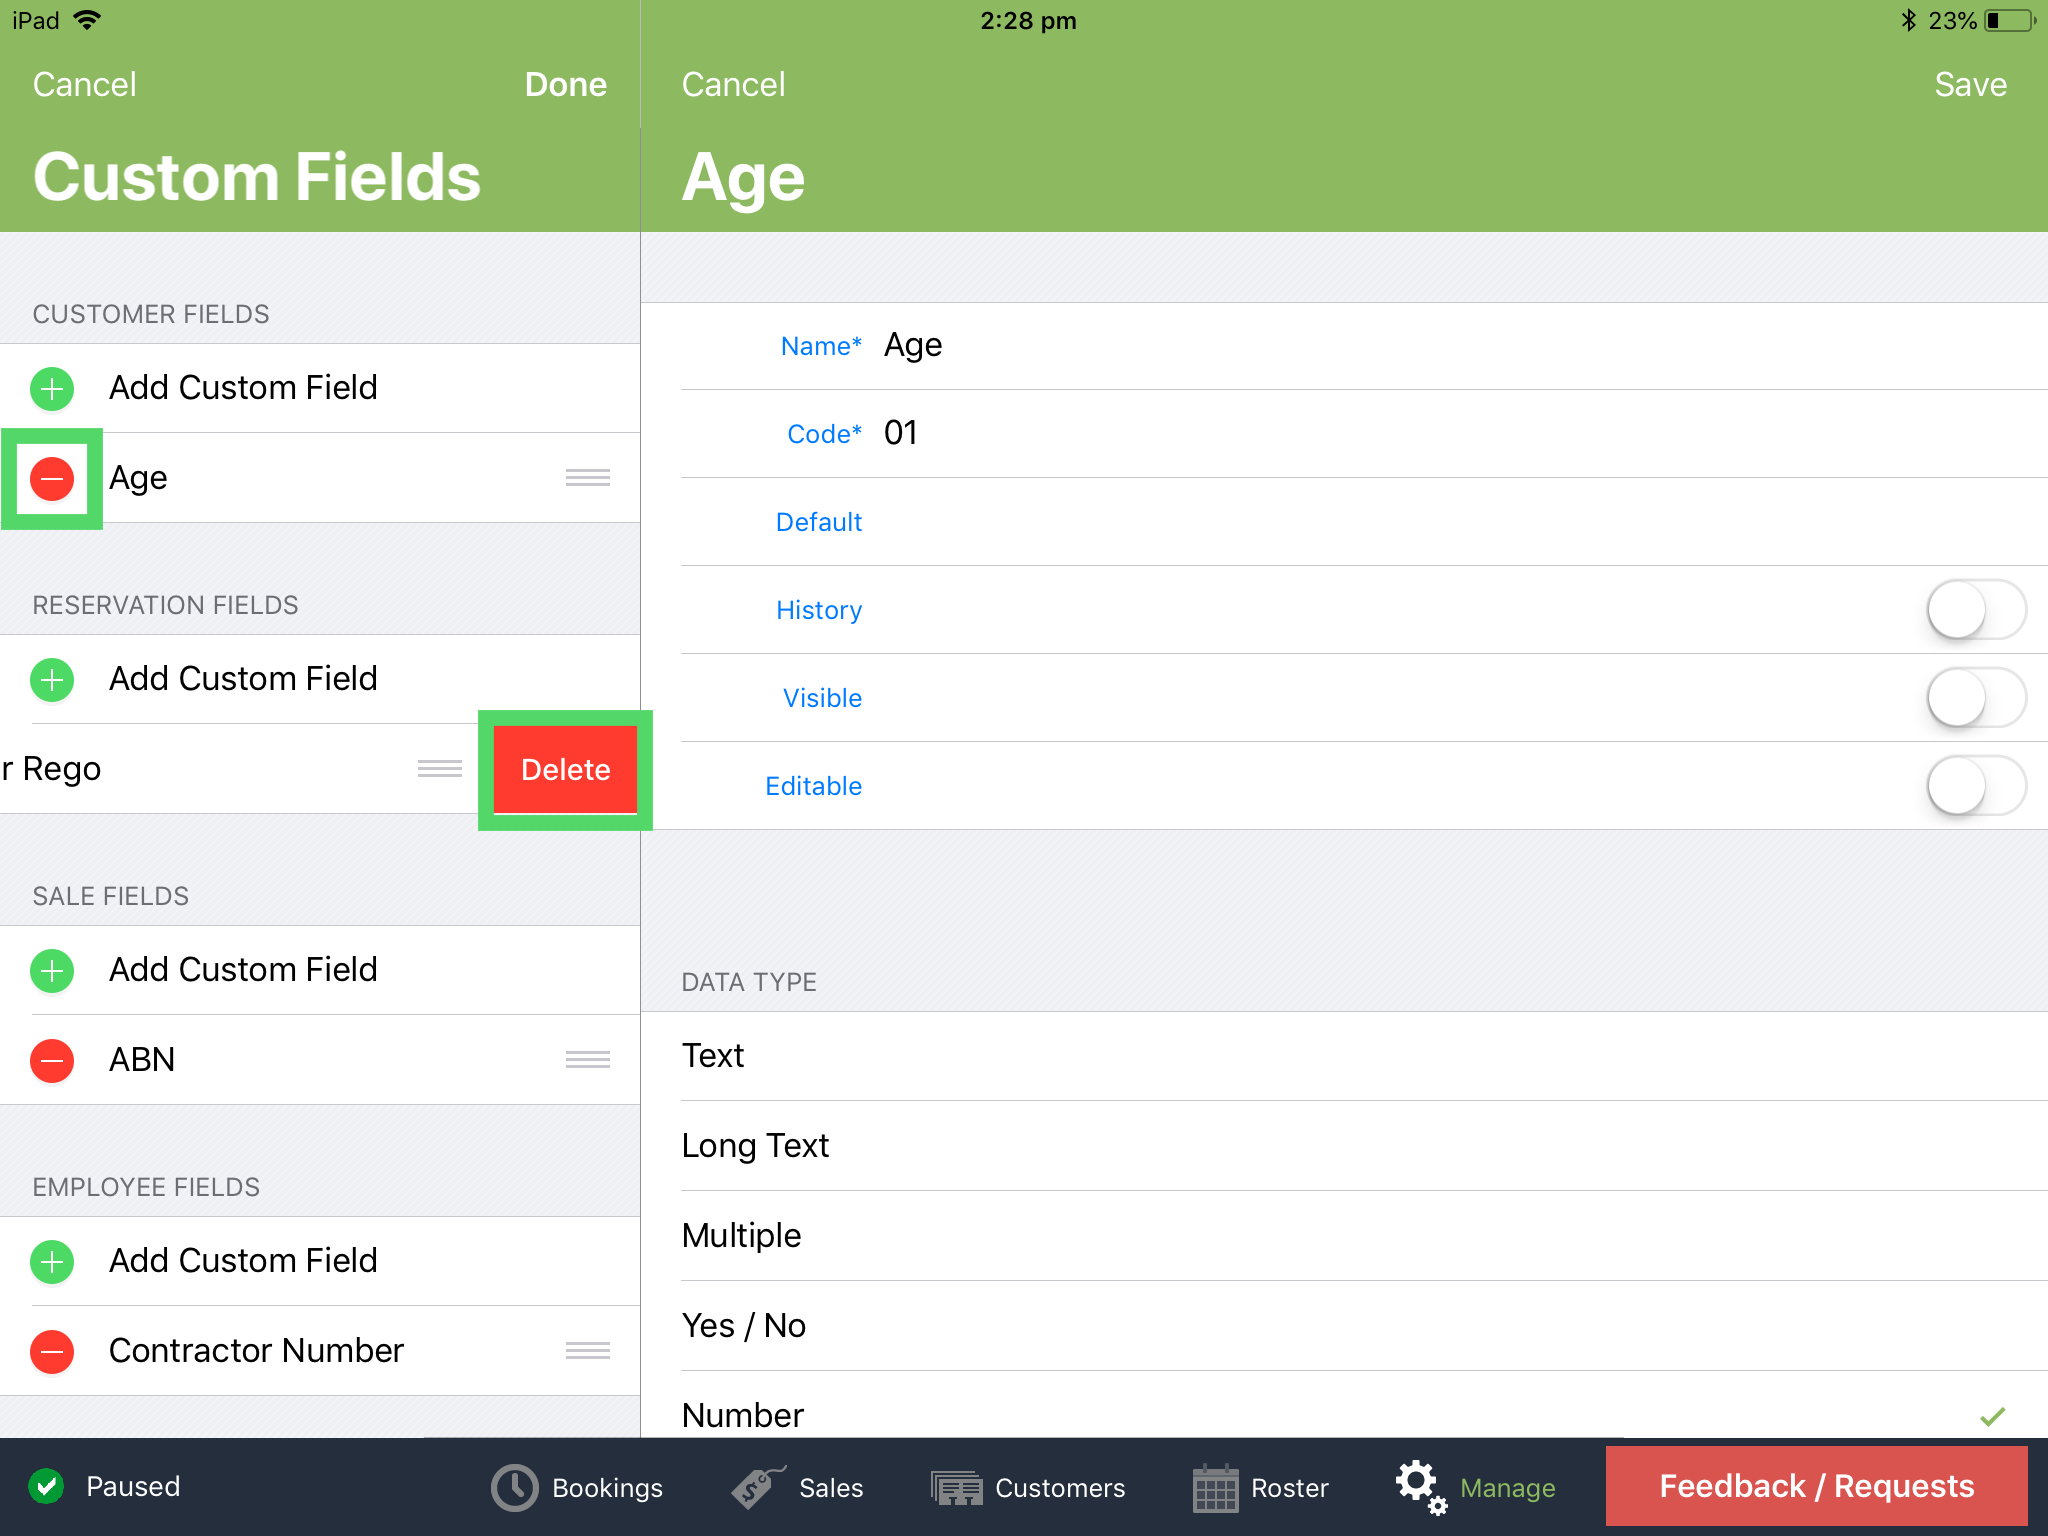Screen dimensions: 2048x1536
Task: Tap the reorder handle on ABN row
Action: click(x=588, y=1060)
